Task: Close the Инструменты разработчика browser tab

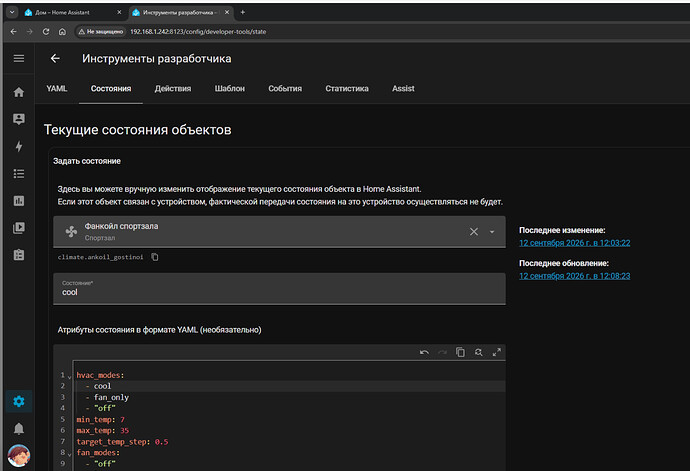Action: point(227,12)
